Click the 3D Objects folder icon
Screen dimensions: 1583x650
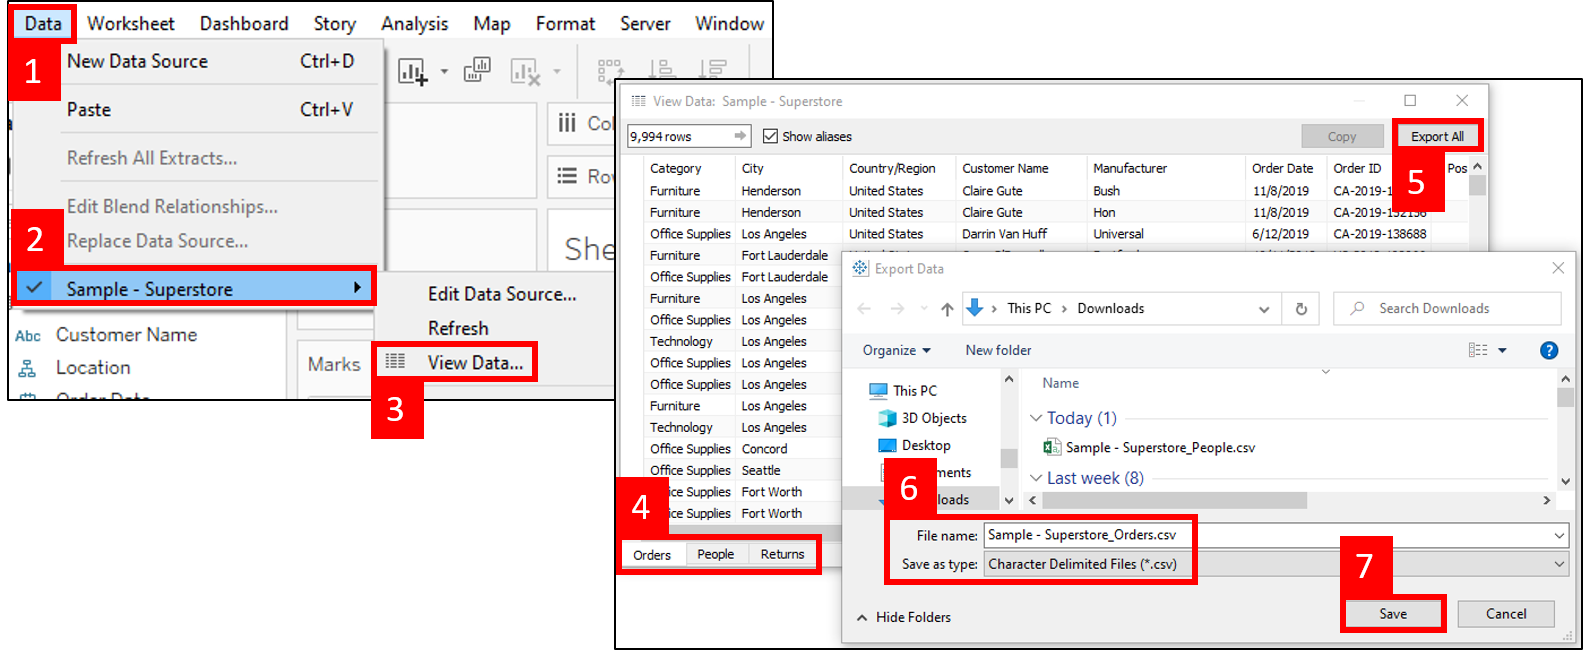click(x=887, y=418)
